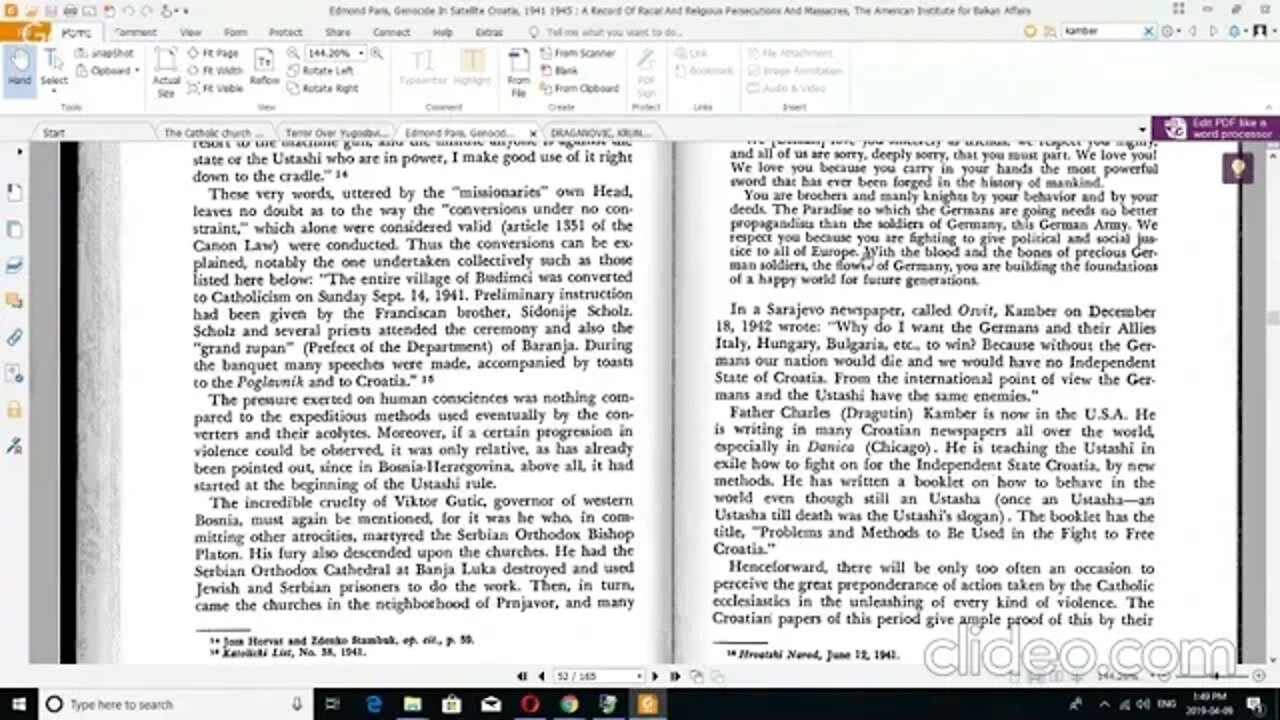
Task: Activate the Select tool
Action: tap(54, 69)
